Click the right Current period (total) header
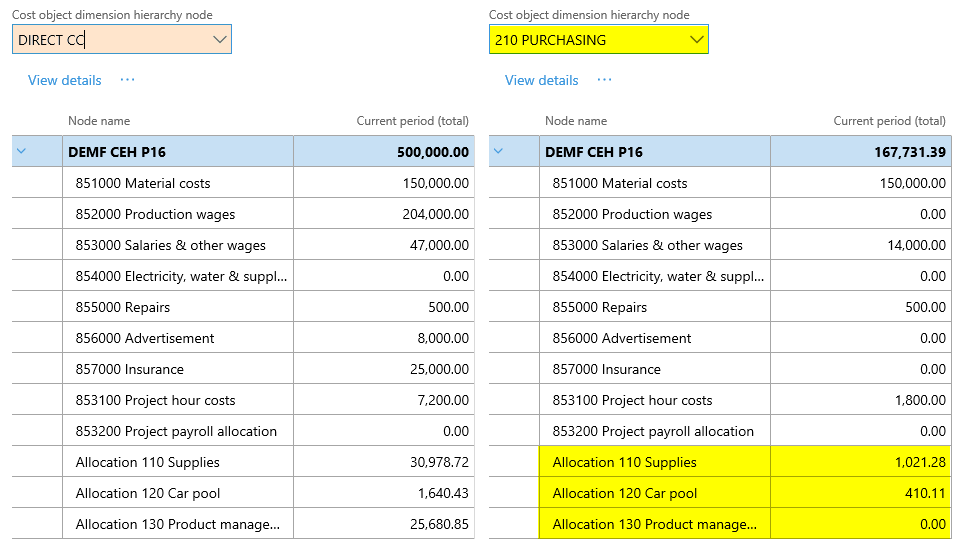959x546 pixels. click(x=889, y=121)
